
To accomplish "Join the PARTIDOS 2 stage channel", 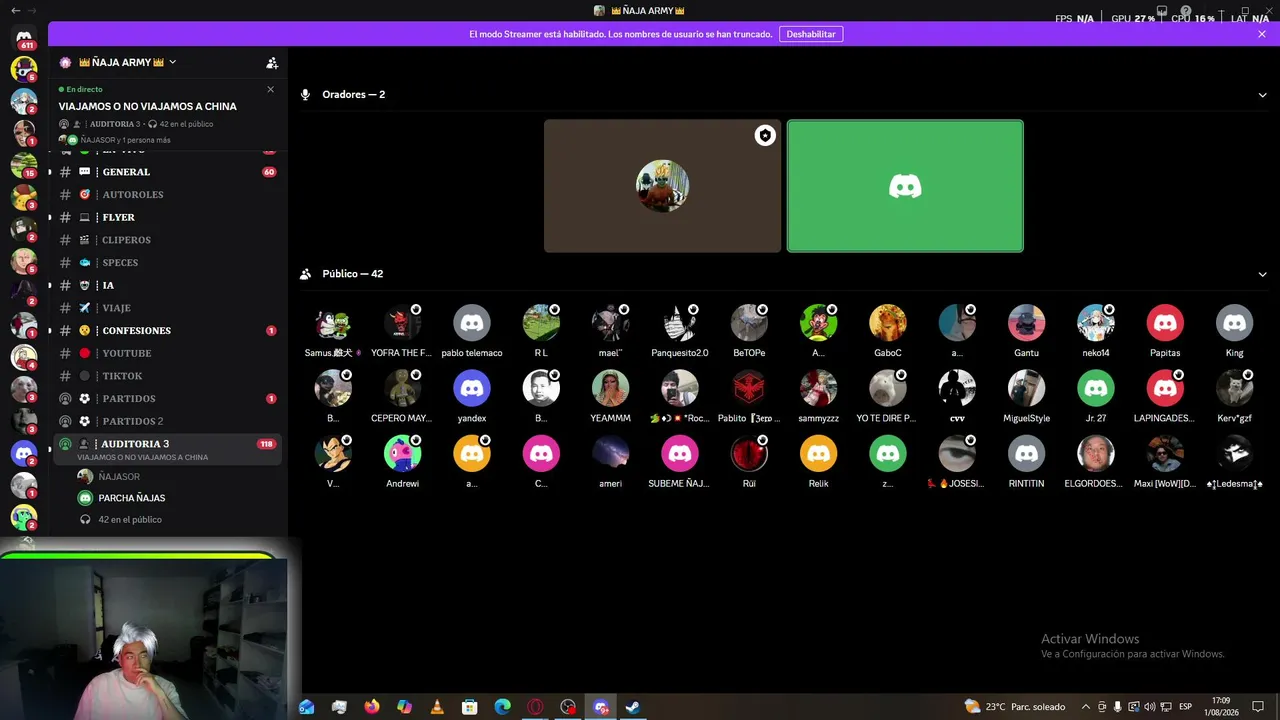I will tap(167, 421).
